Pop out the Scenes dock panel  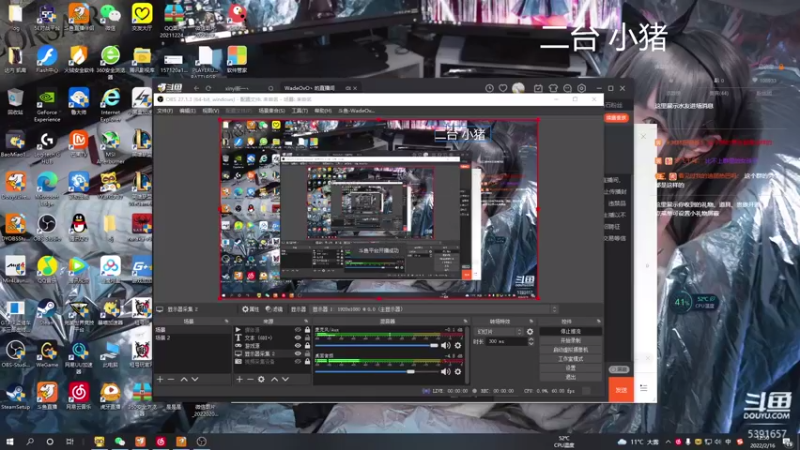[x=227, y=321]
